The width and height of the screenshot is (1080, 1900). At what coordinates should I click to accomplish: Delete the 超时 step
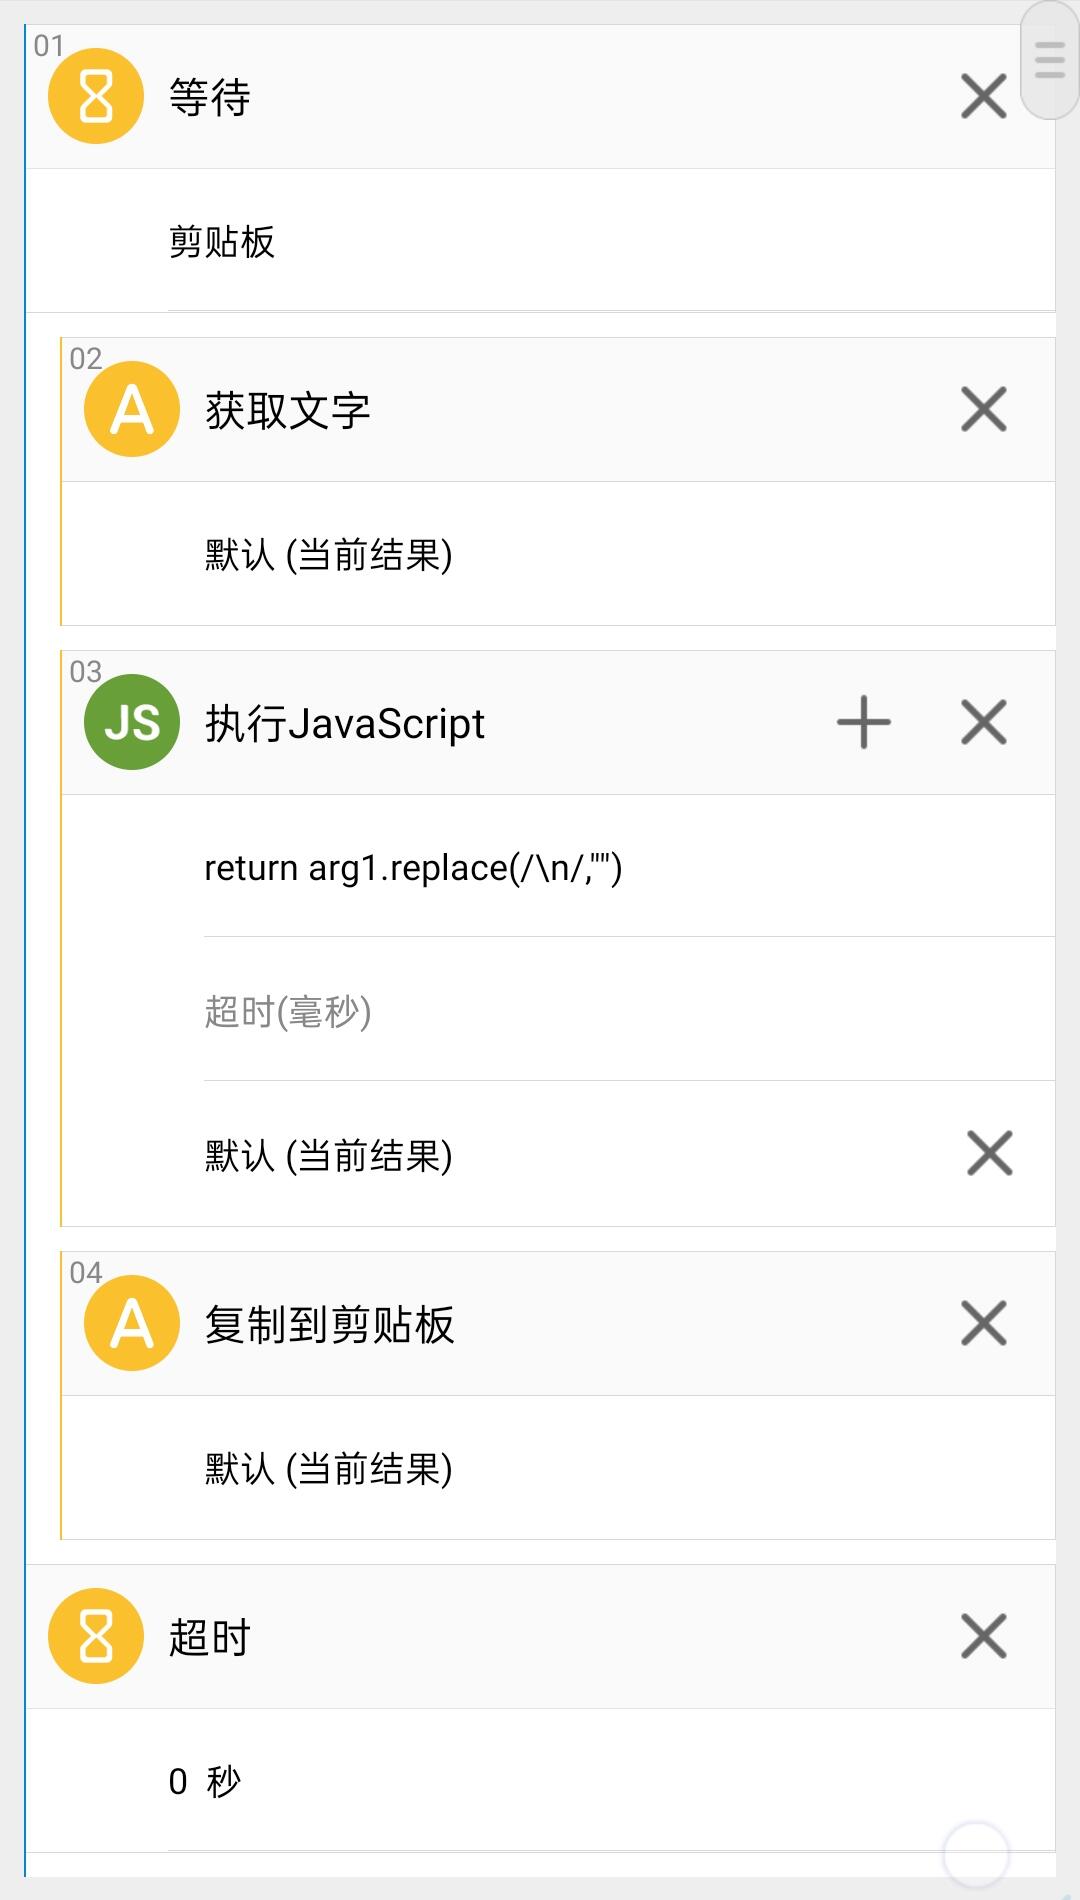pos(983,1636)
